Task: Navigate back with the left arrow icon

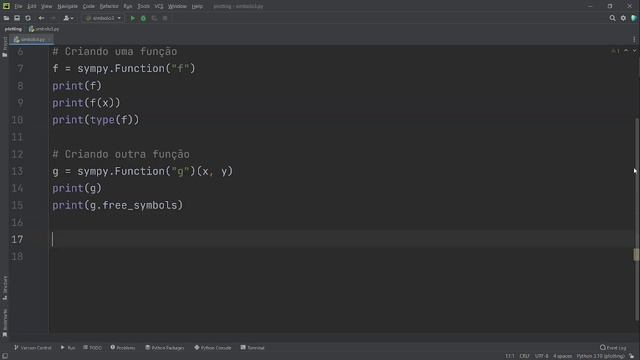Action: coord(41,18)
